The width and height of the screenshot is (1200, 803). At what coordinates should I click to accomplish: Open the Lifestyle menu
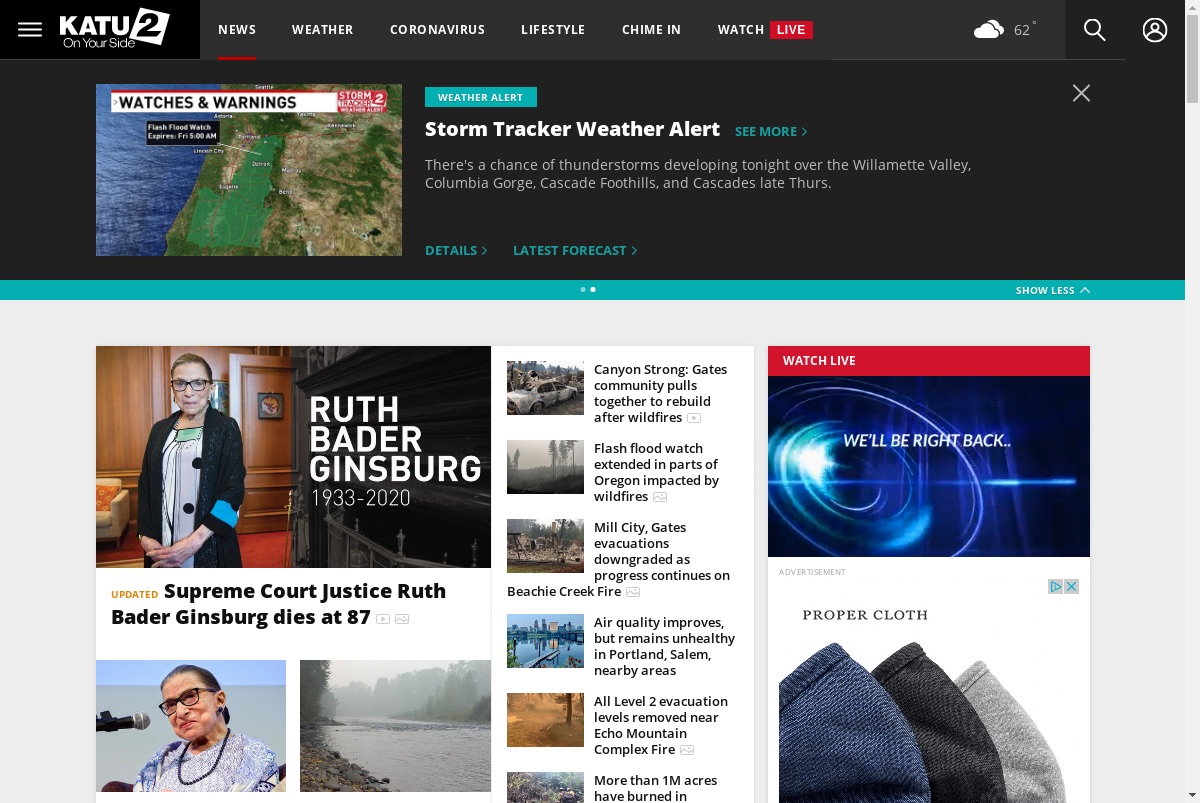[x=553, y=30]
